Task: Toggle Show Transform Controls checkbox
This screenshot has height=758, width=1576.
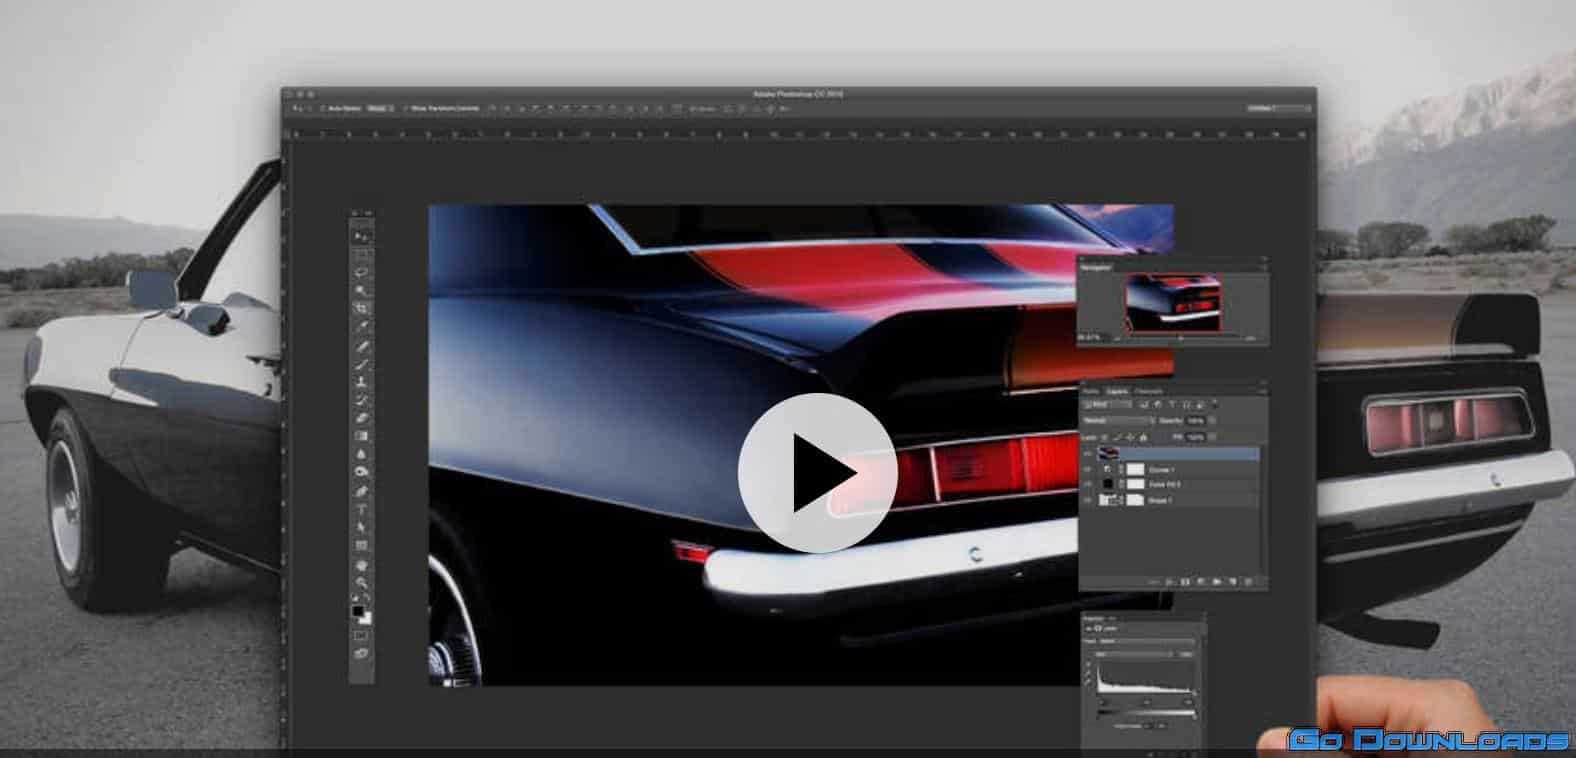Action: [407, 108]
